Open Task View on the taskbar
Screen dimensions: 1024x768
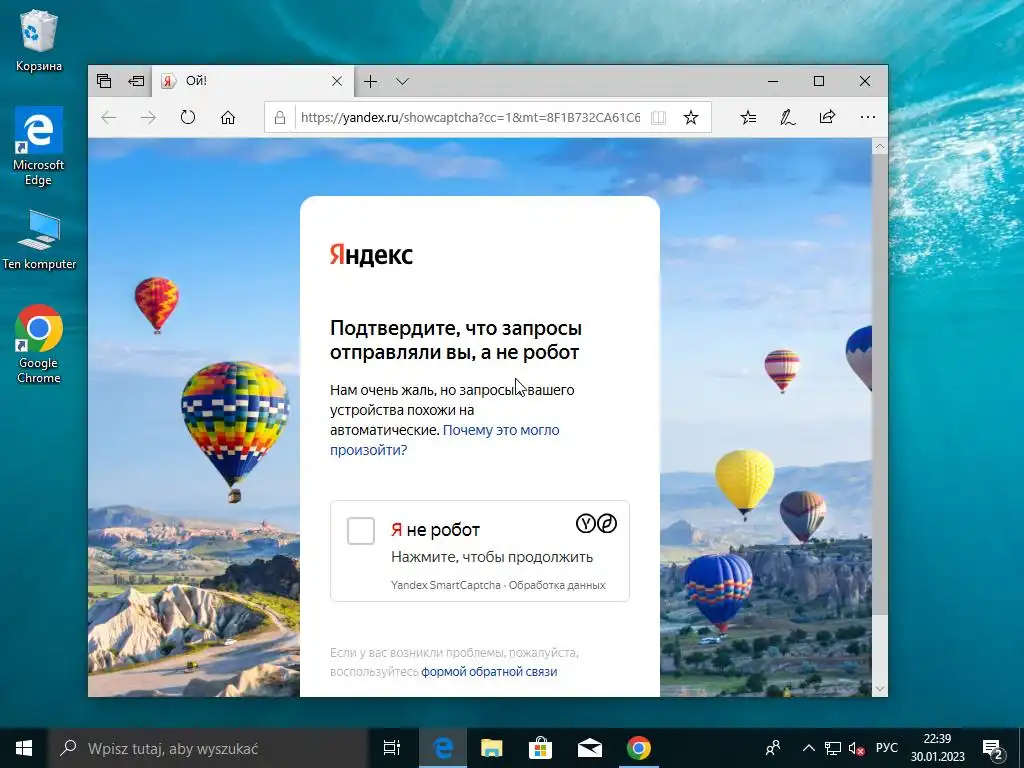(x=392, y=748)
